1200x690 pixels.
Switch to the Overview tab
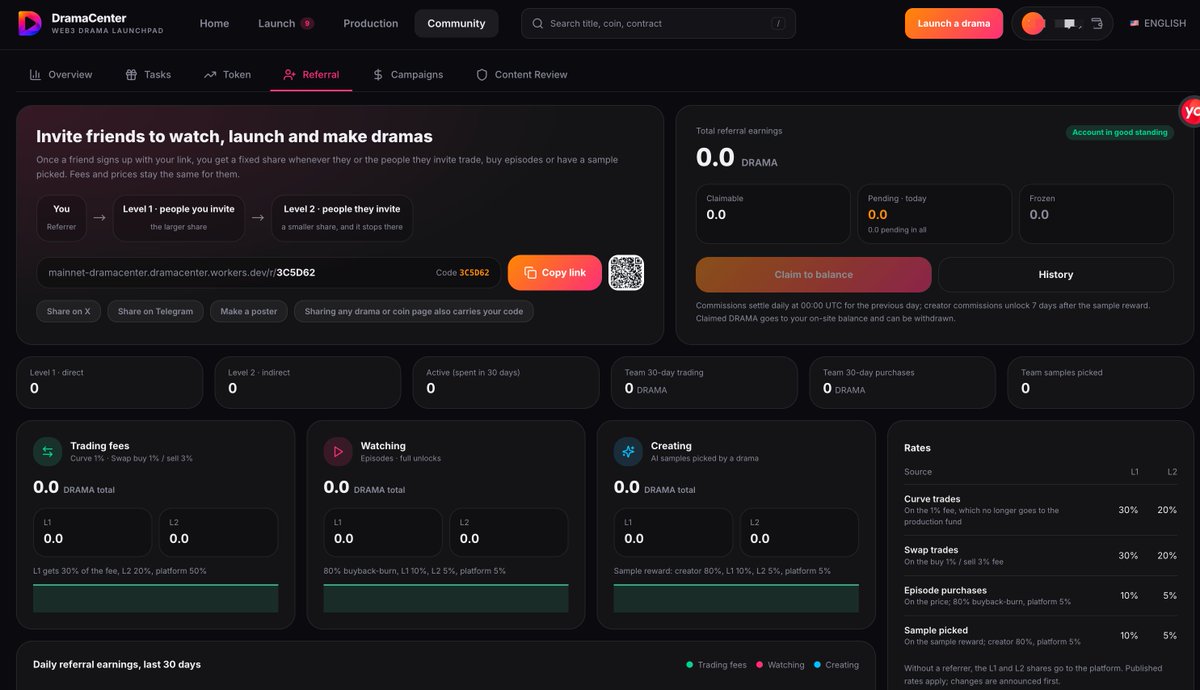pos(61,74)
